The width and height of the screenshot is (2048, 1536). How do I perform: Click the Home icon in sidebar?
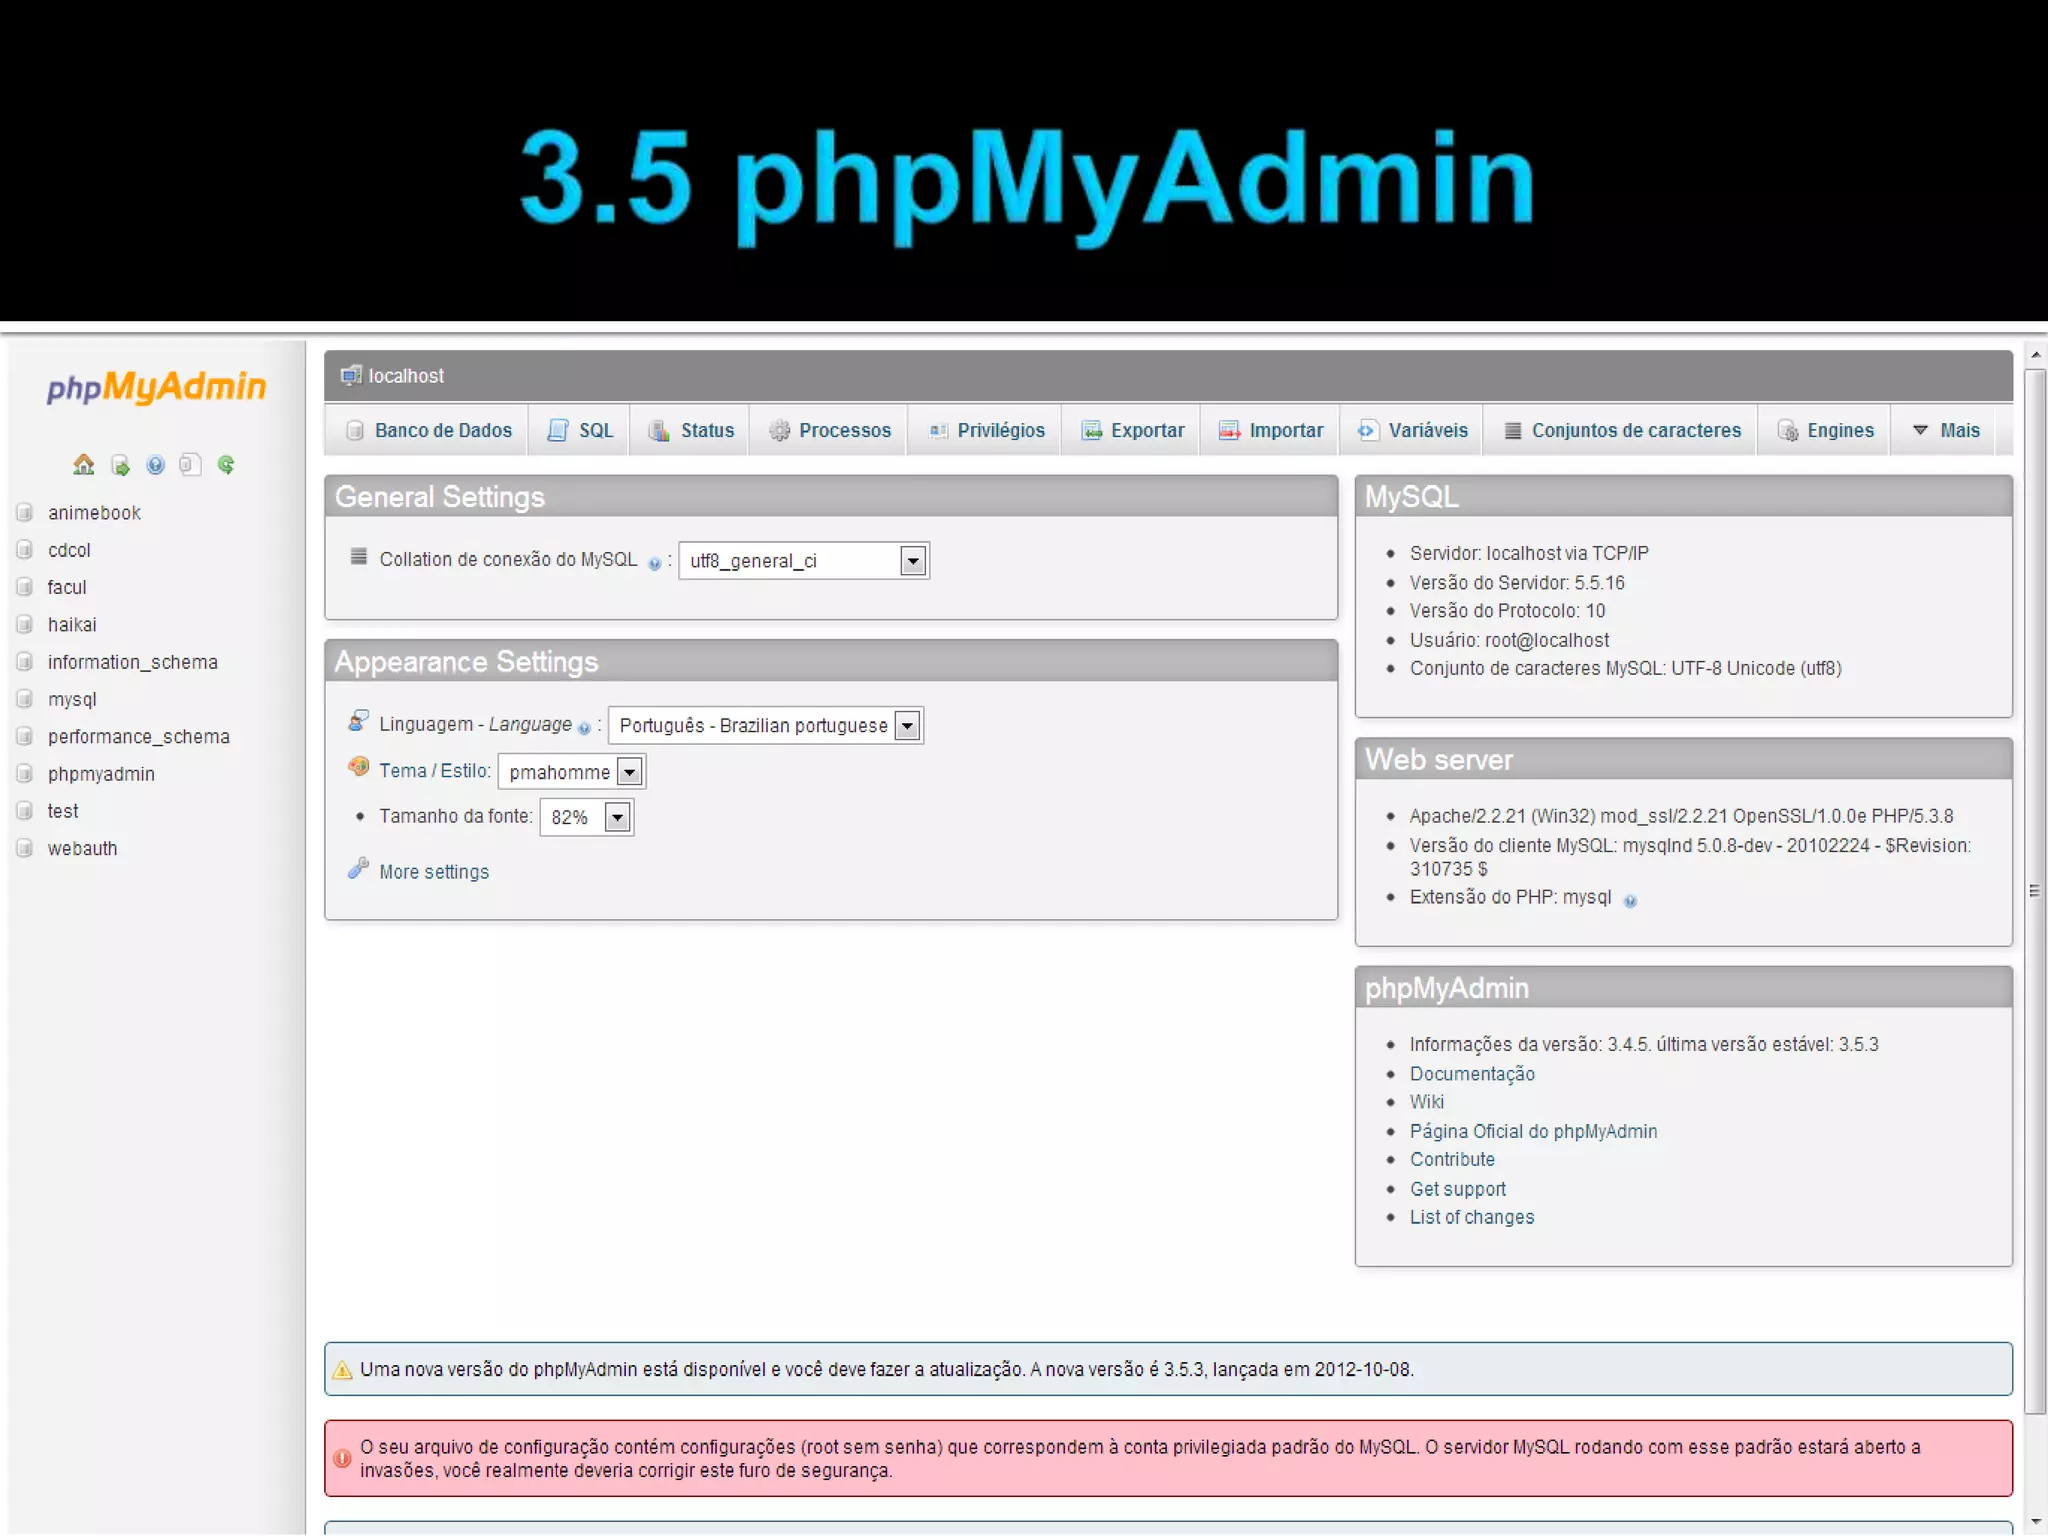pyautogui.click(x=84, y=465)
